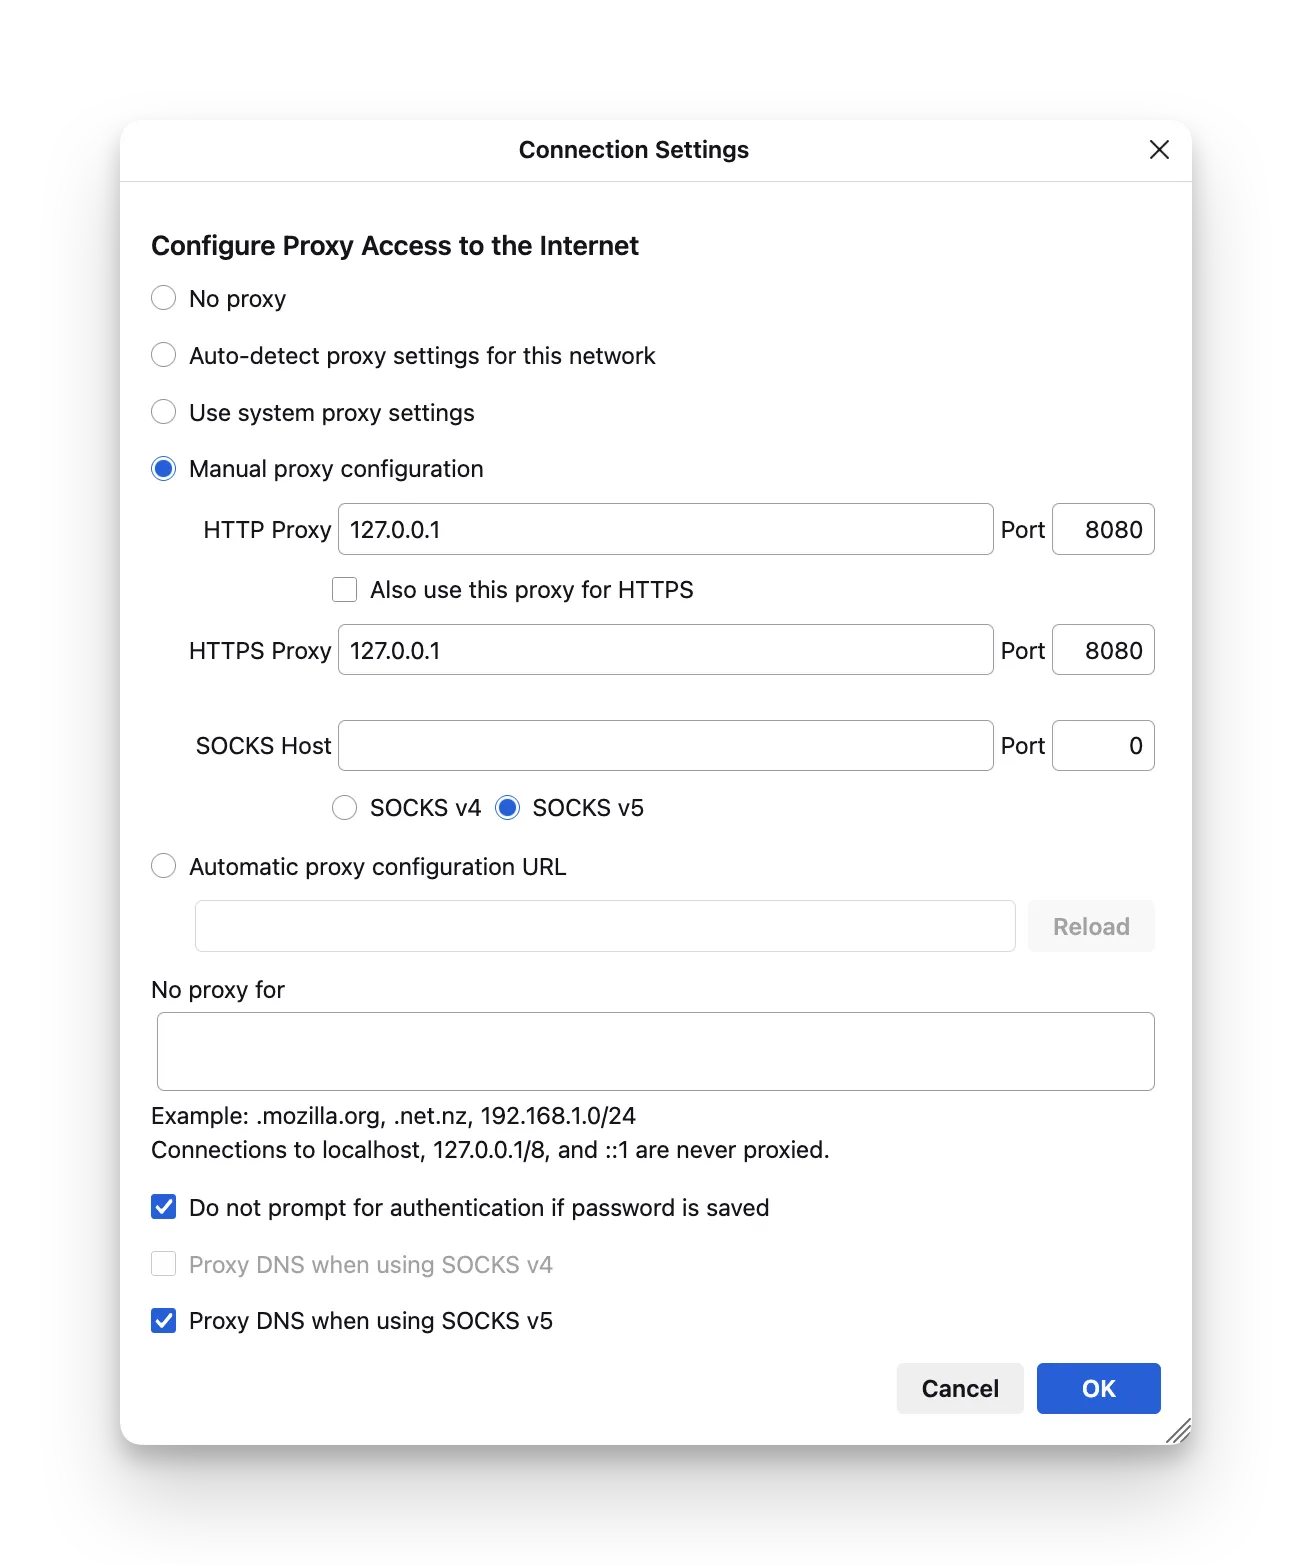Uncheck Do not prompt for authentication
Viewport: 1312px width, 1565px height.
[x=164, y=1207]
